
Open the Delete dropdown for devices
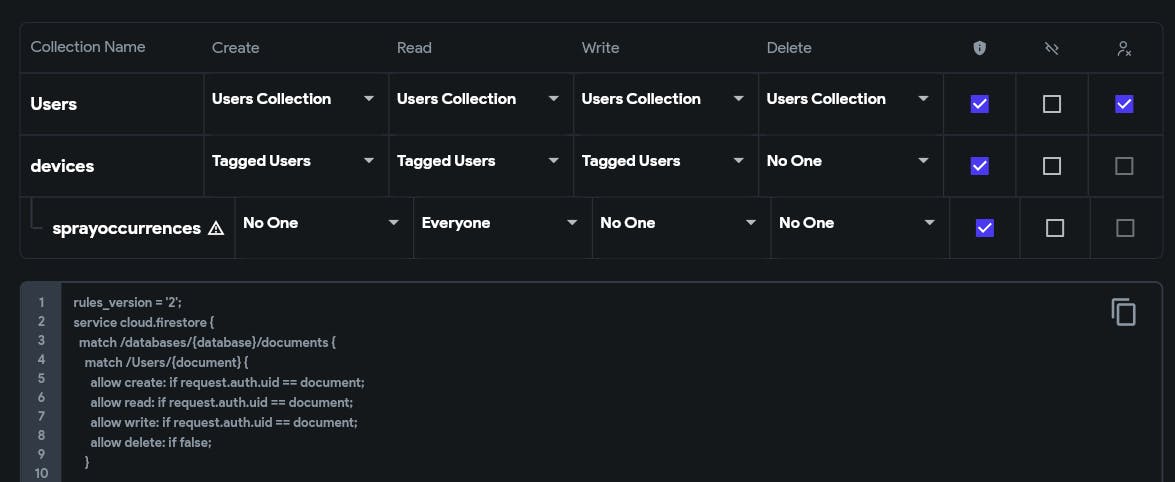click(850, 161)
